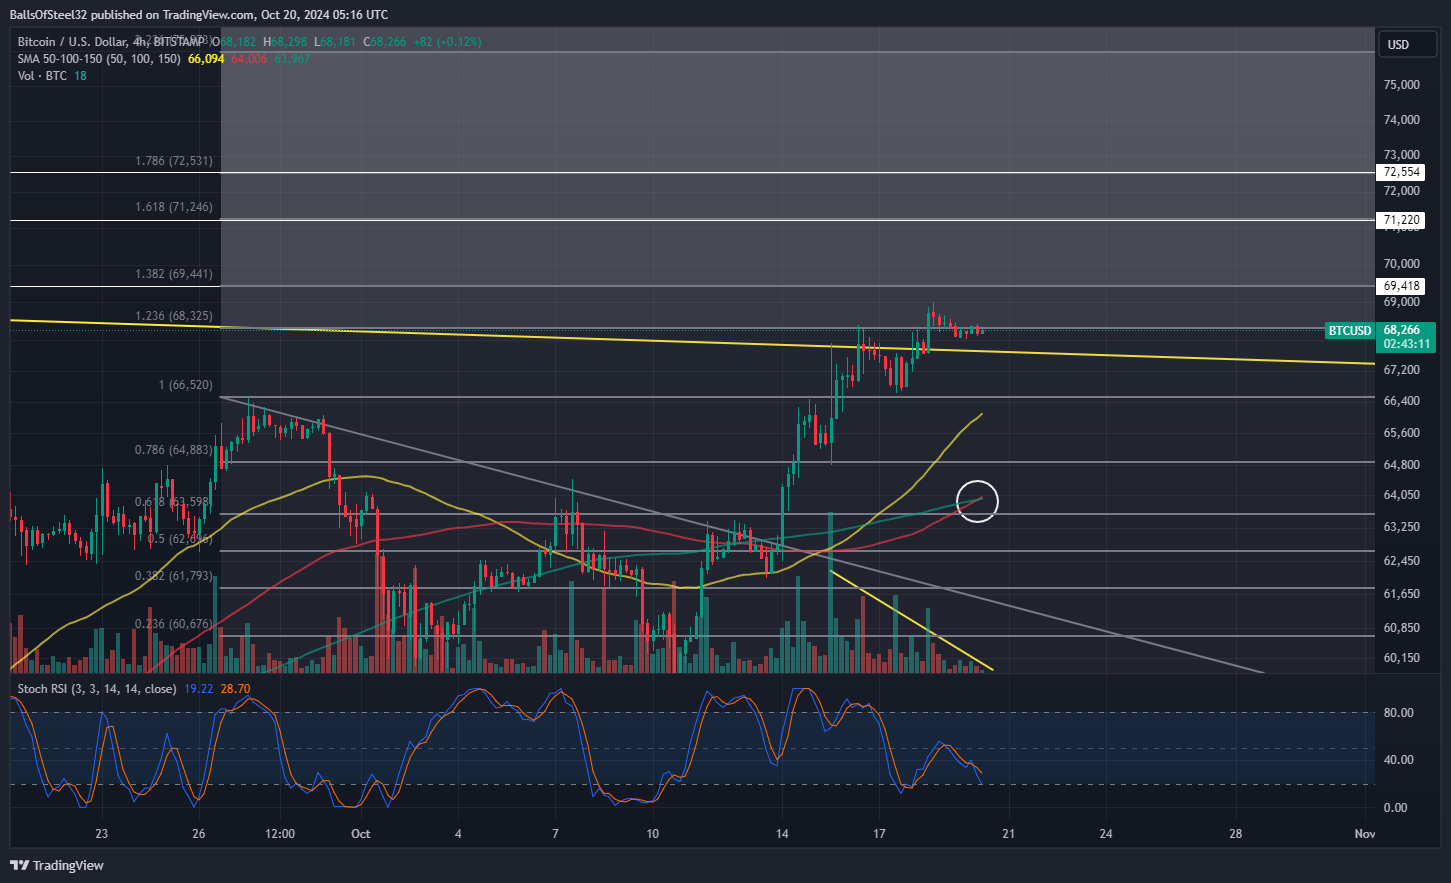Click 70,000 on the price axis
This screenshot has width=1451, height=883.
point(1401,264)
